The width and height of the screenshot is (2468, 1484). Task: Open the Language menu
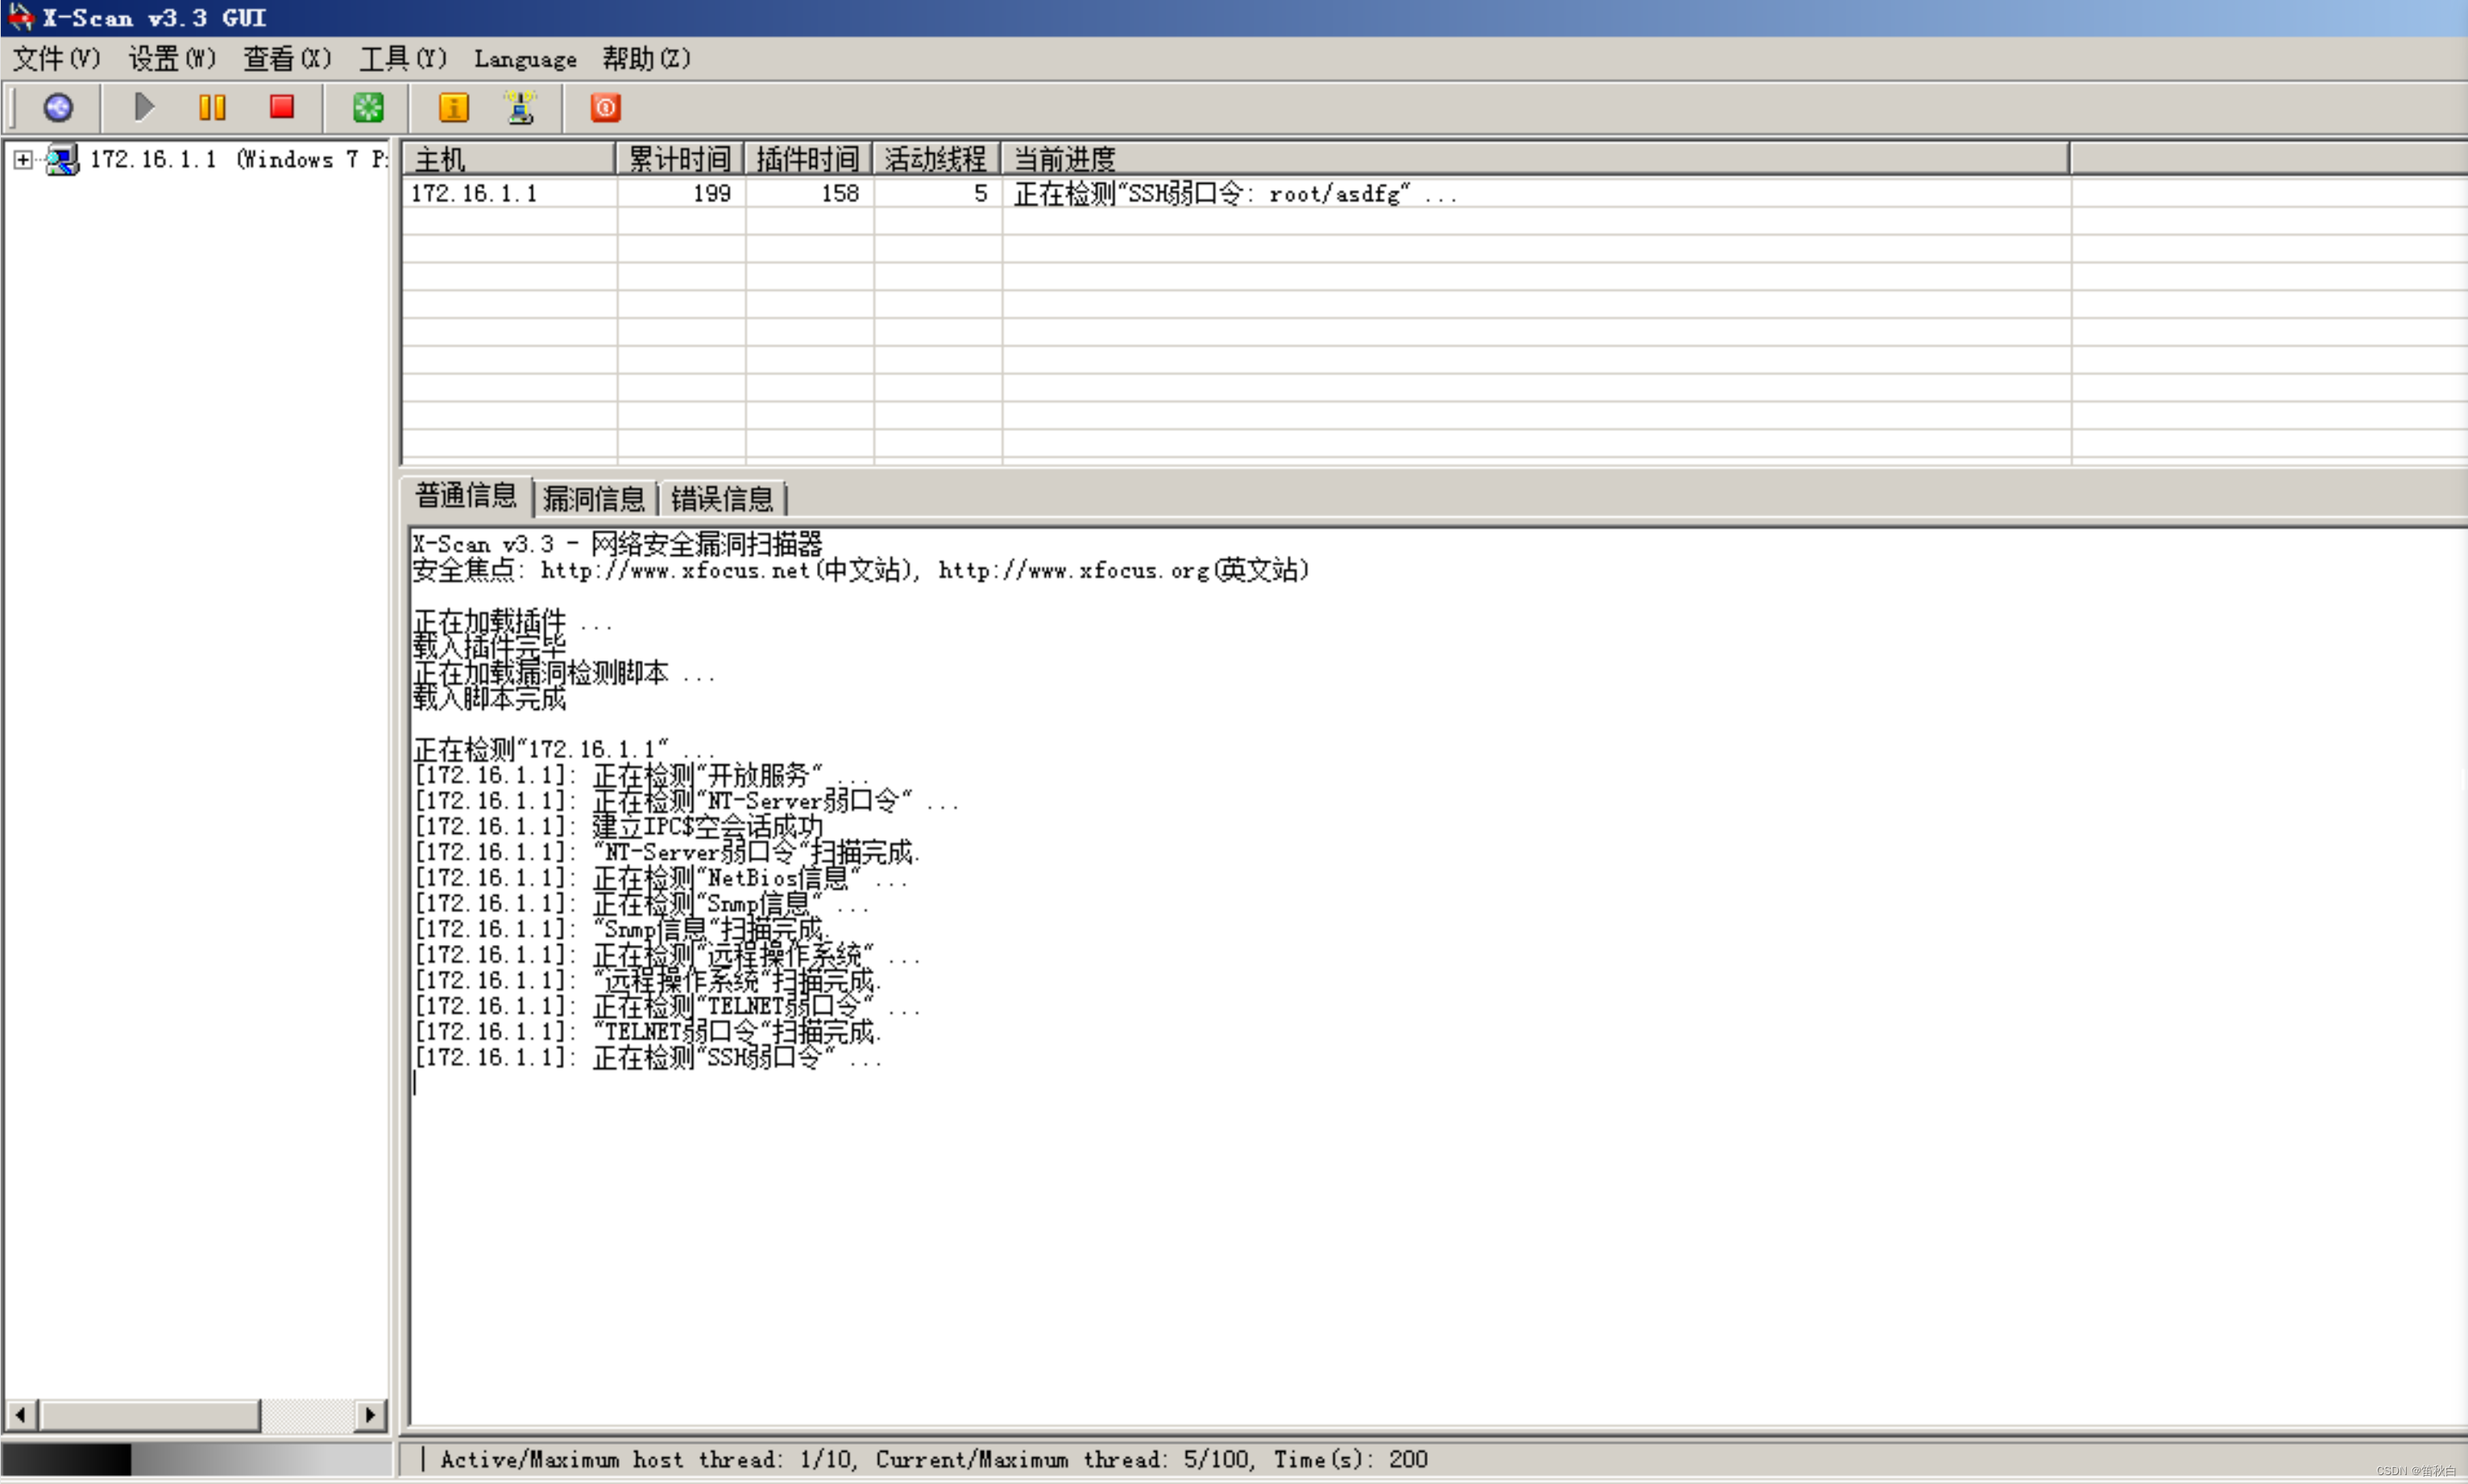click(525, 59)
